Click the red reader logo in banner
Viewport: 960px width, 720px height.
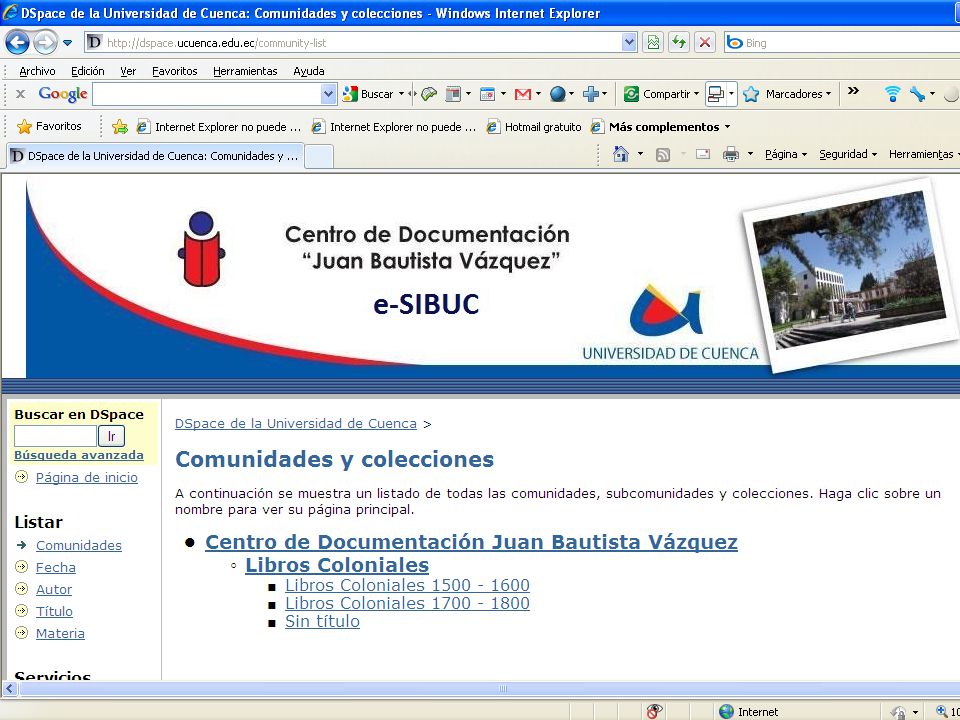[x=201, y=249]
